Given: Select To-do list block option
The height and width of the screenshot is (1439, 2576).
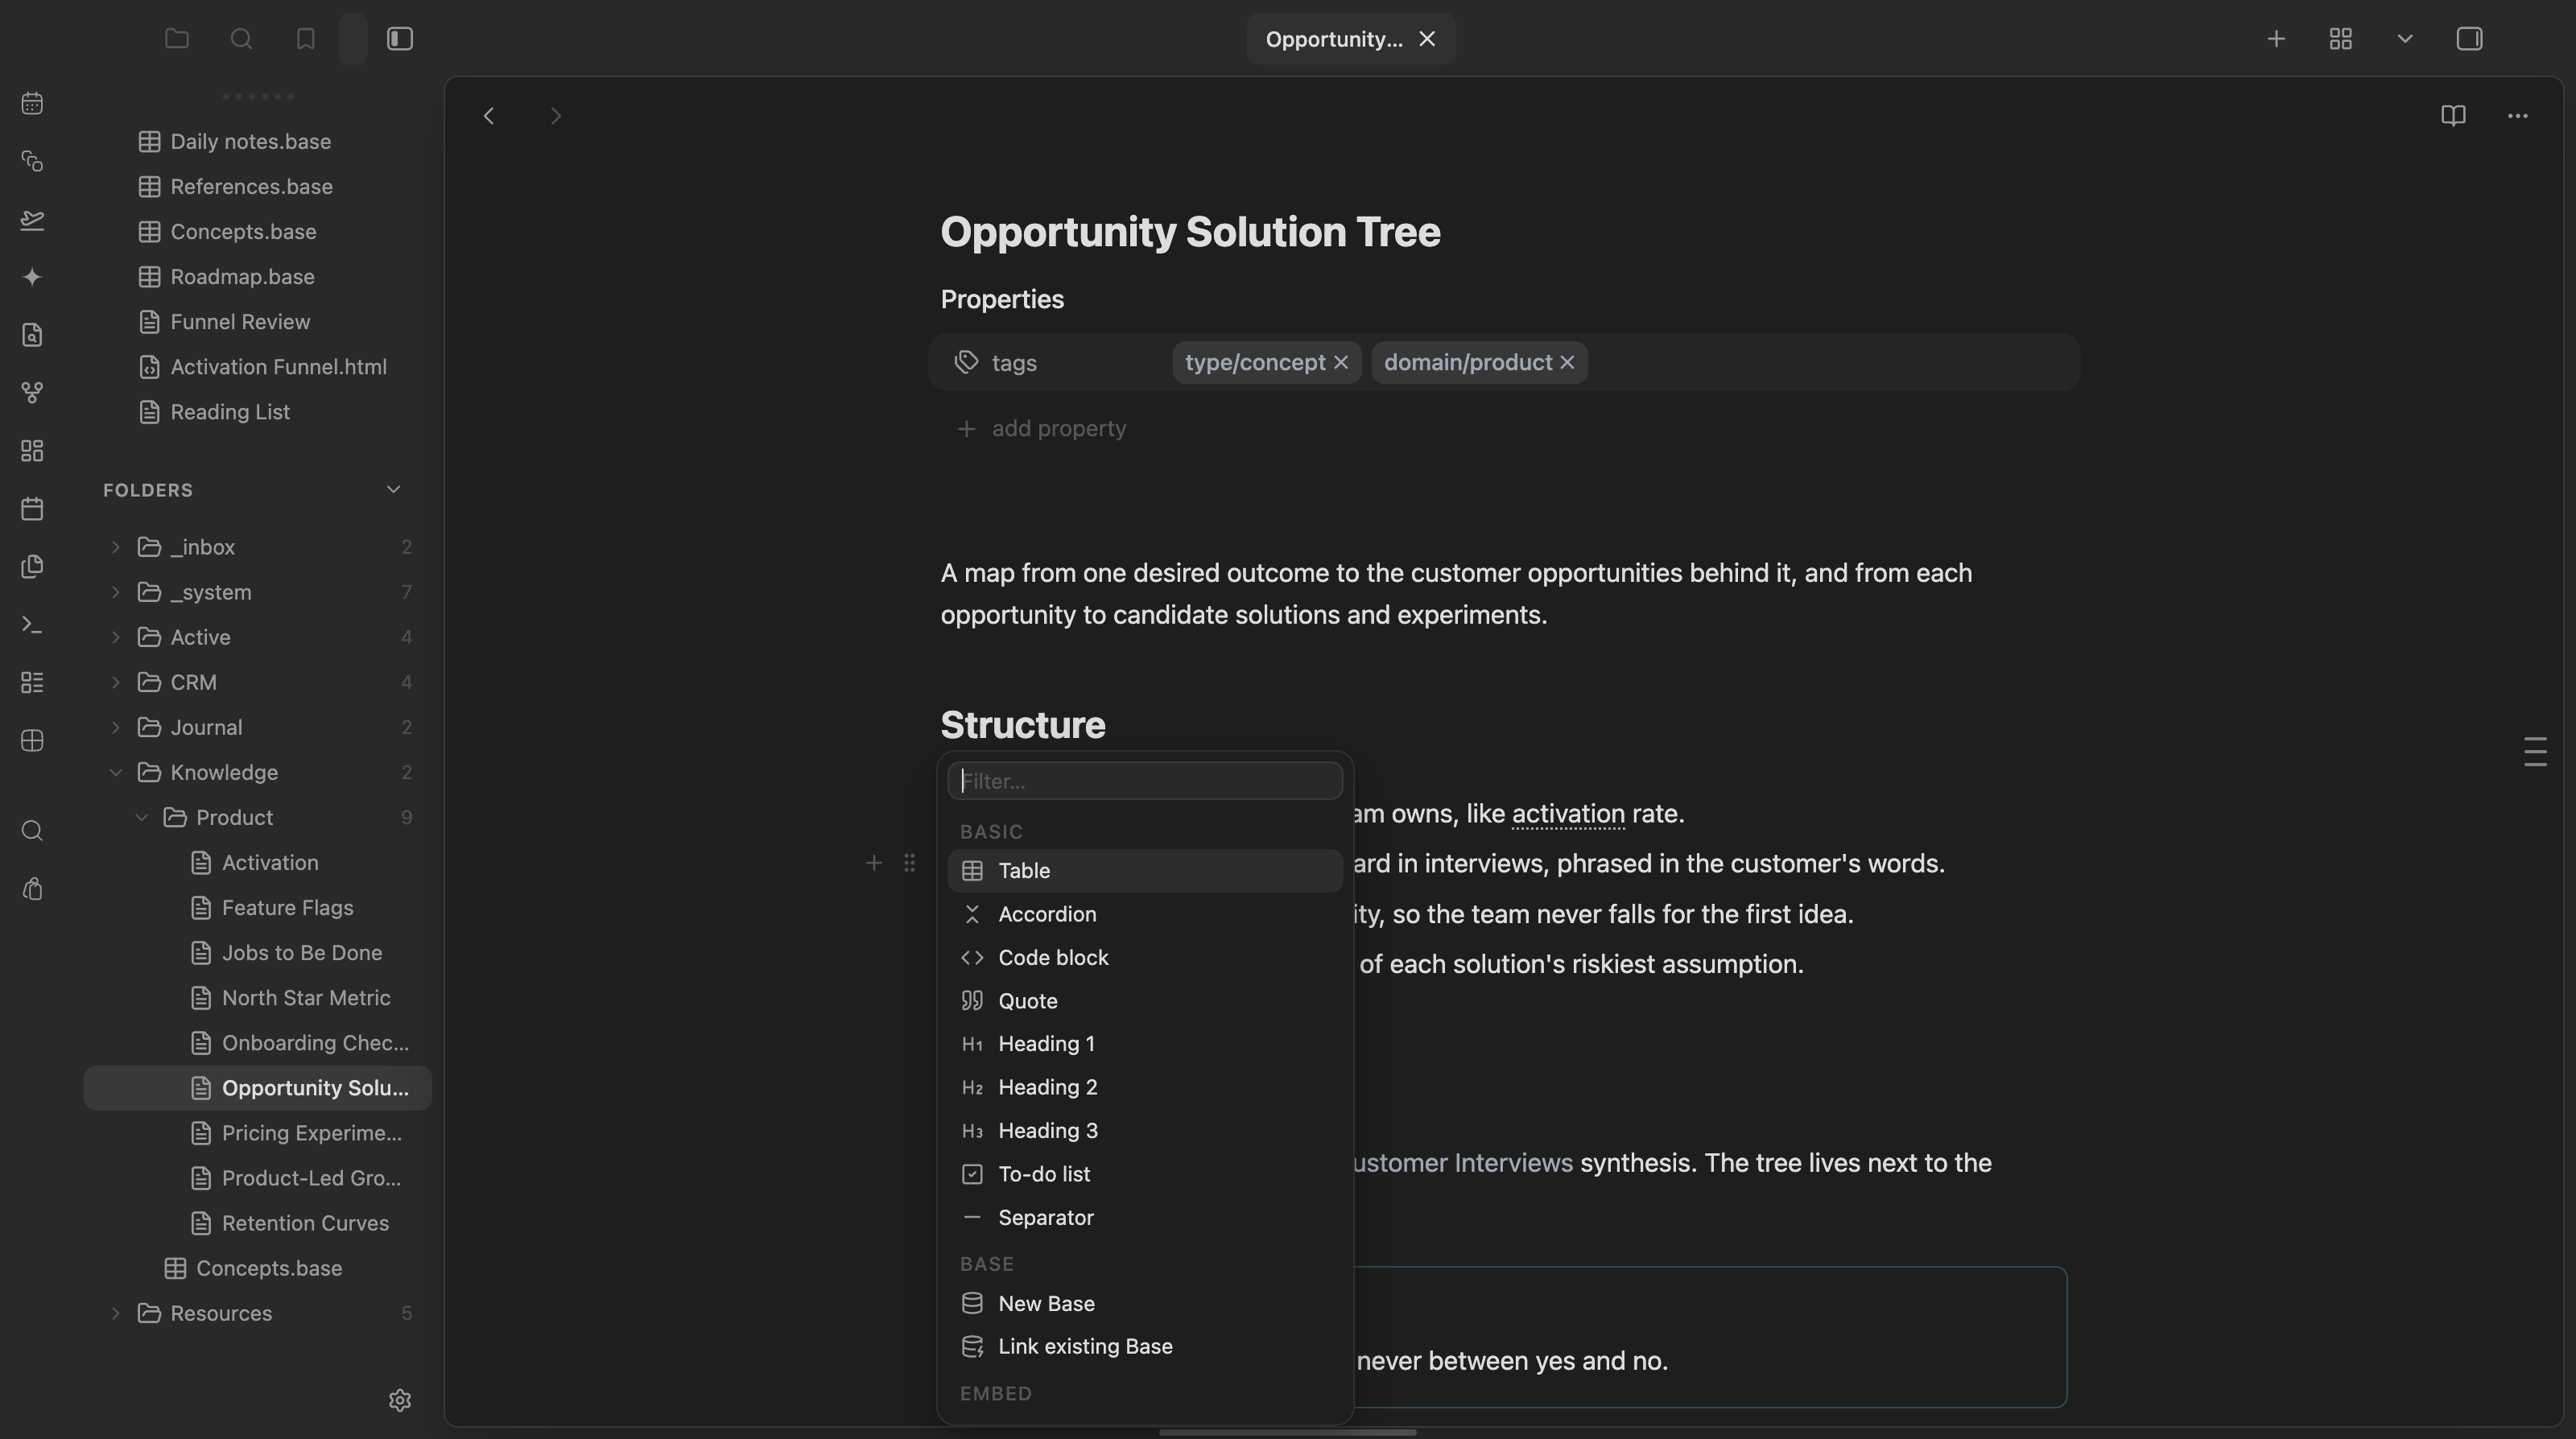Looking at the screenshot, I should [1144, 1174].
